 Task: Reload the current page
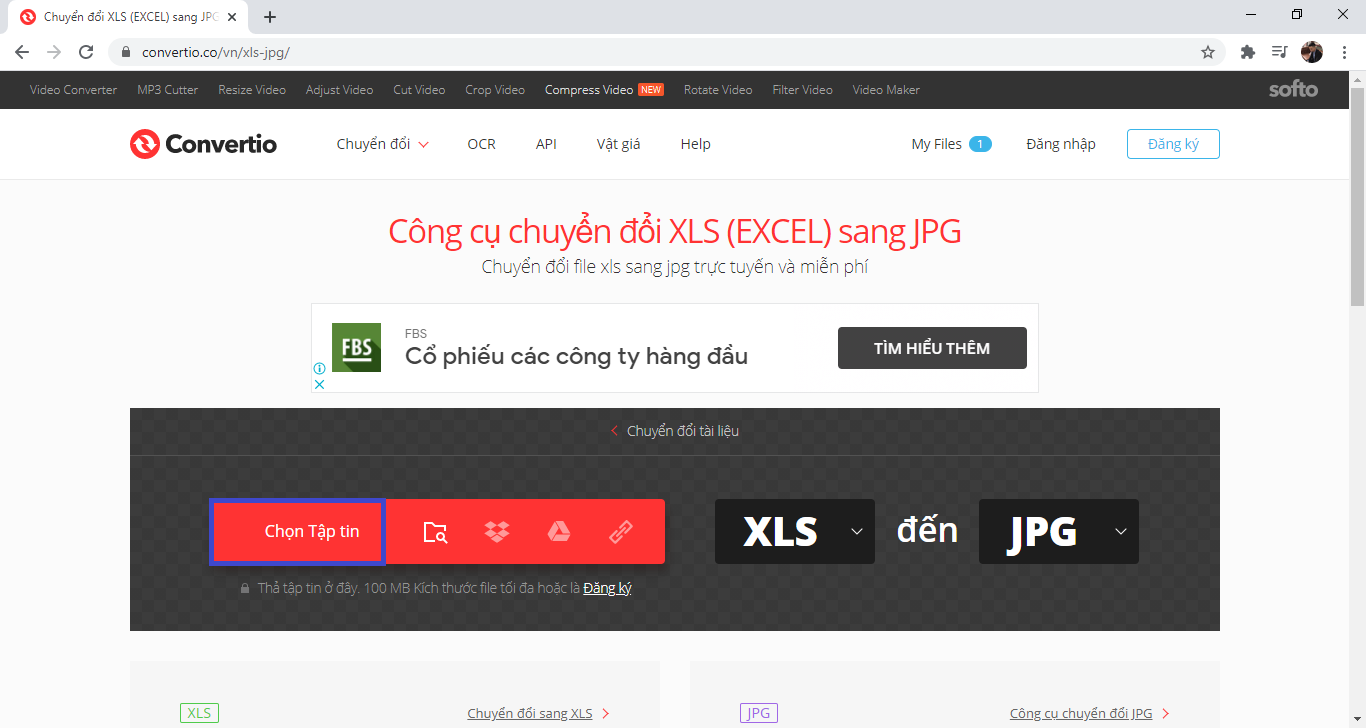(x=86, y=52)
